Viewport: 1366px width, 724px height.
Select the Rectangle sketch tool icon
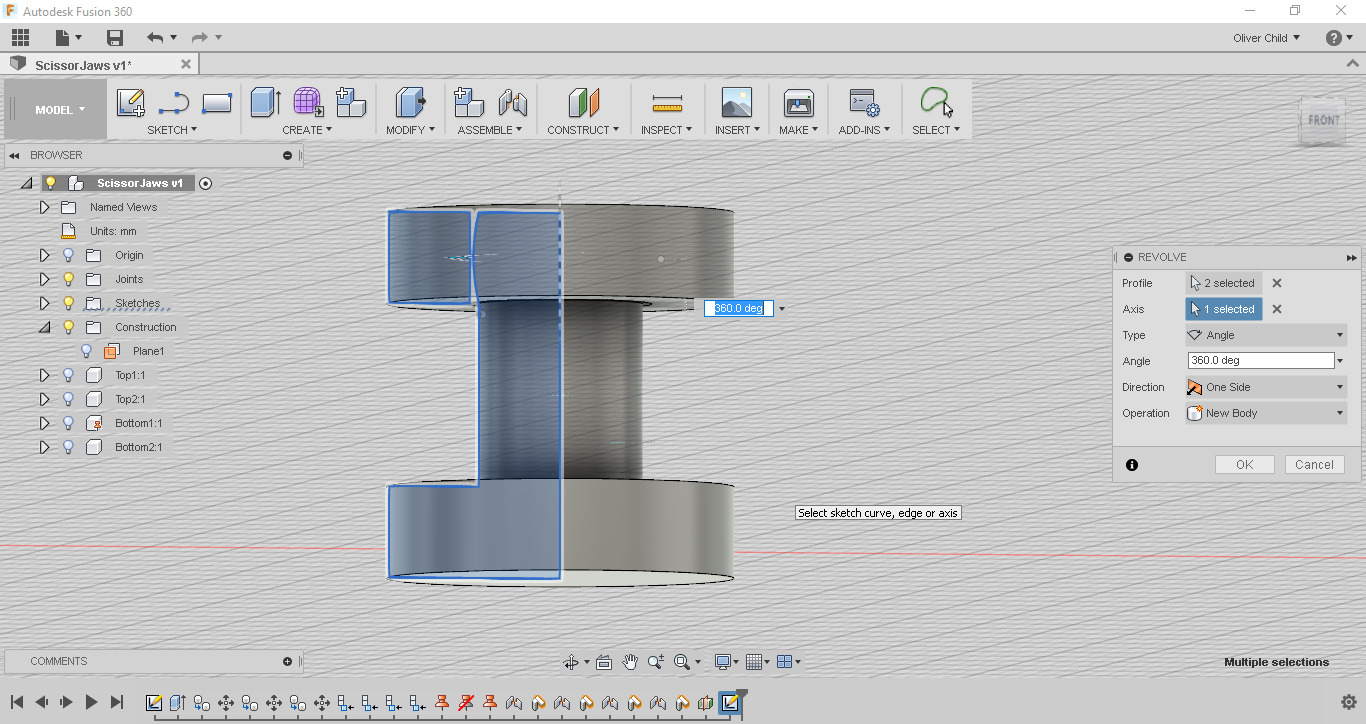coord(217,103)
